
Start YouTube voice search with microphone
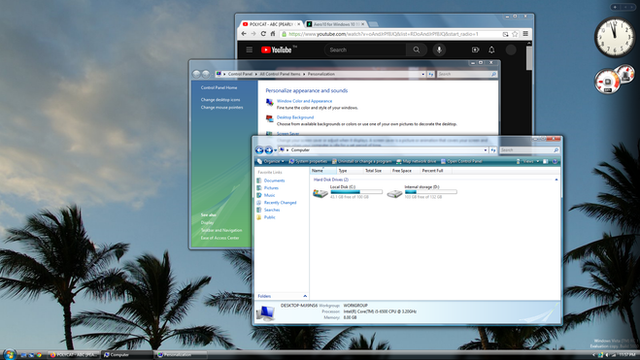tap(439, 50)
